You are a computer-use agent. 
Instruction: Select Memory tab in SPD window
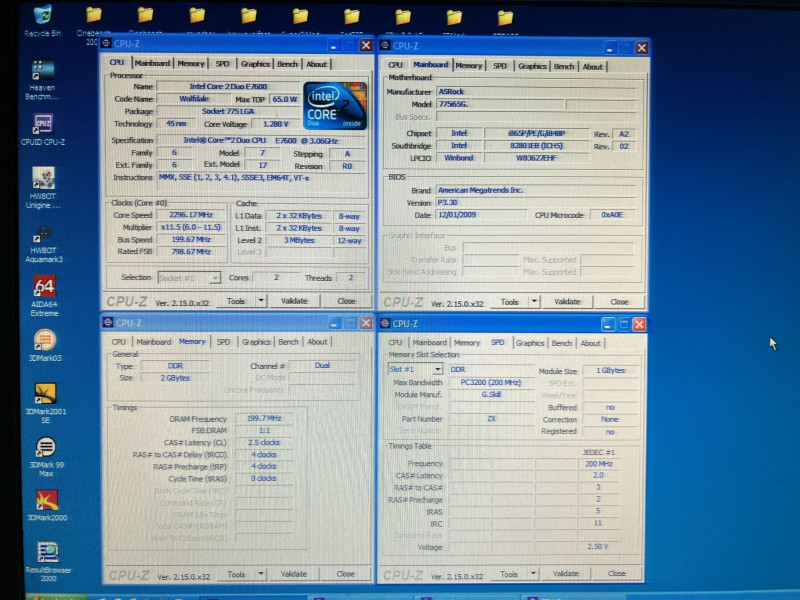pyautogui.click(x=467, y=343)
